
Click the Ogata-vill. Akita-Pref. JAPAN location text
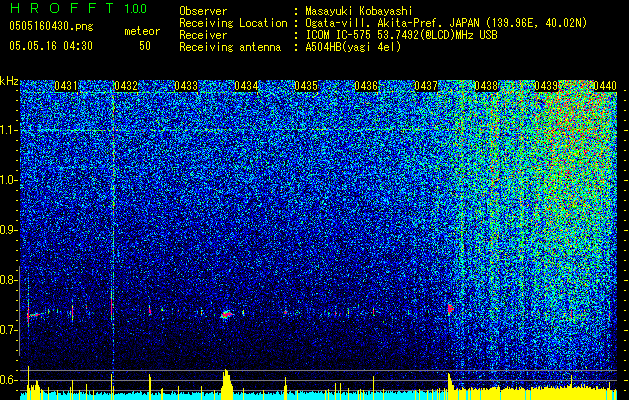coord(446,23)
